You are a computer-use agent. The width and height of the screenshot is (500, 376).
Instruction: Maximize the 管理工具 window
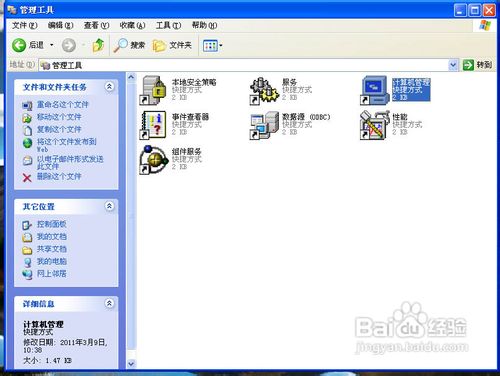point(474,10)
